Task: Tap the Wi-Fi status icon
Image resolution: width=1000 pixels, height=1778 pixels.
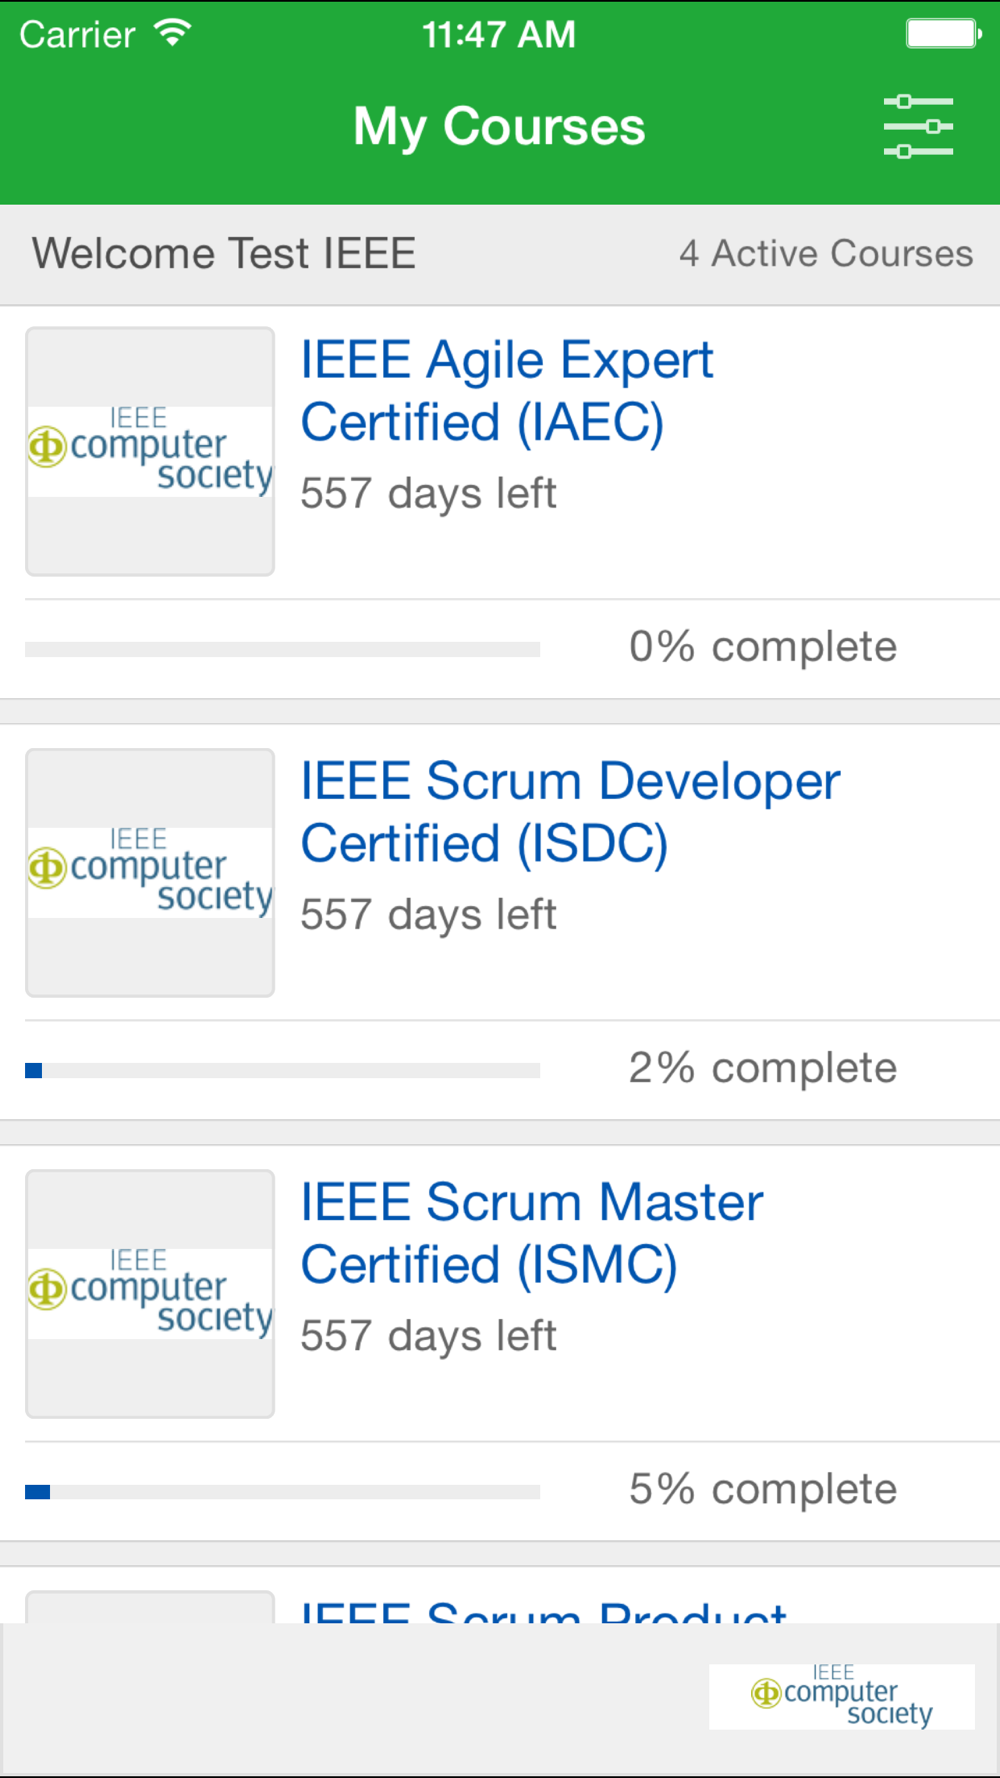Action: pyautogui.click(x=173, y=34)
